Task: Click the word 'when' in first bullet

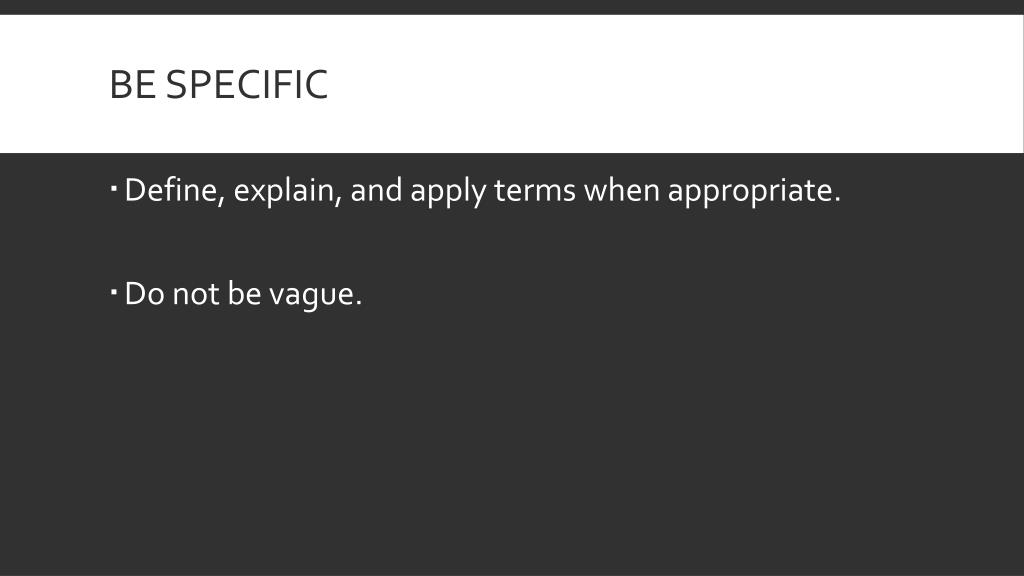Action: [621, 191]
